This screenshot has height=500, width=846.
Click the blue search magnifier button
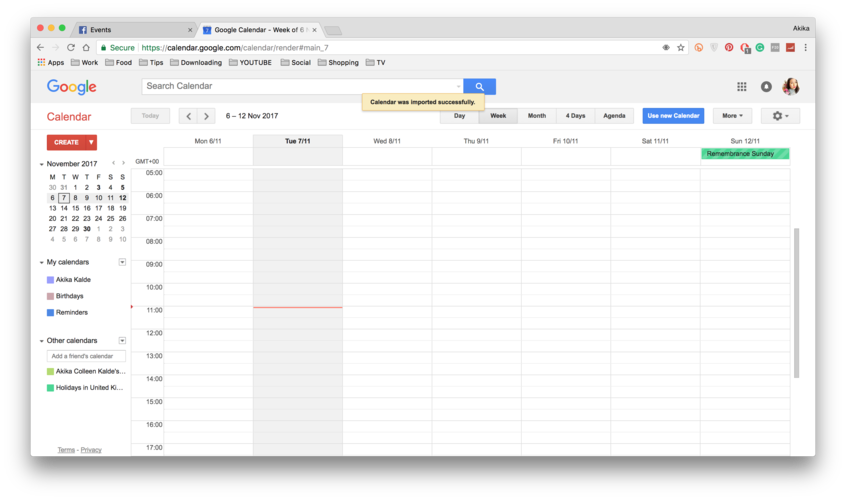pyautogui.click(x=479, y=87)
